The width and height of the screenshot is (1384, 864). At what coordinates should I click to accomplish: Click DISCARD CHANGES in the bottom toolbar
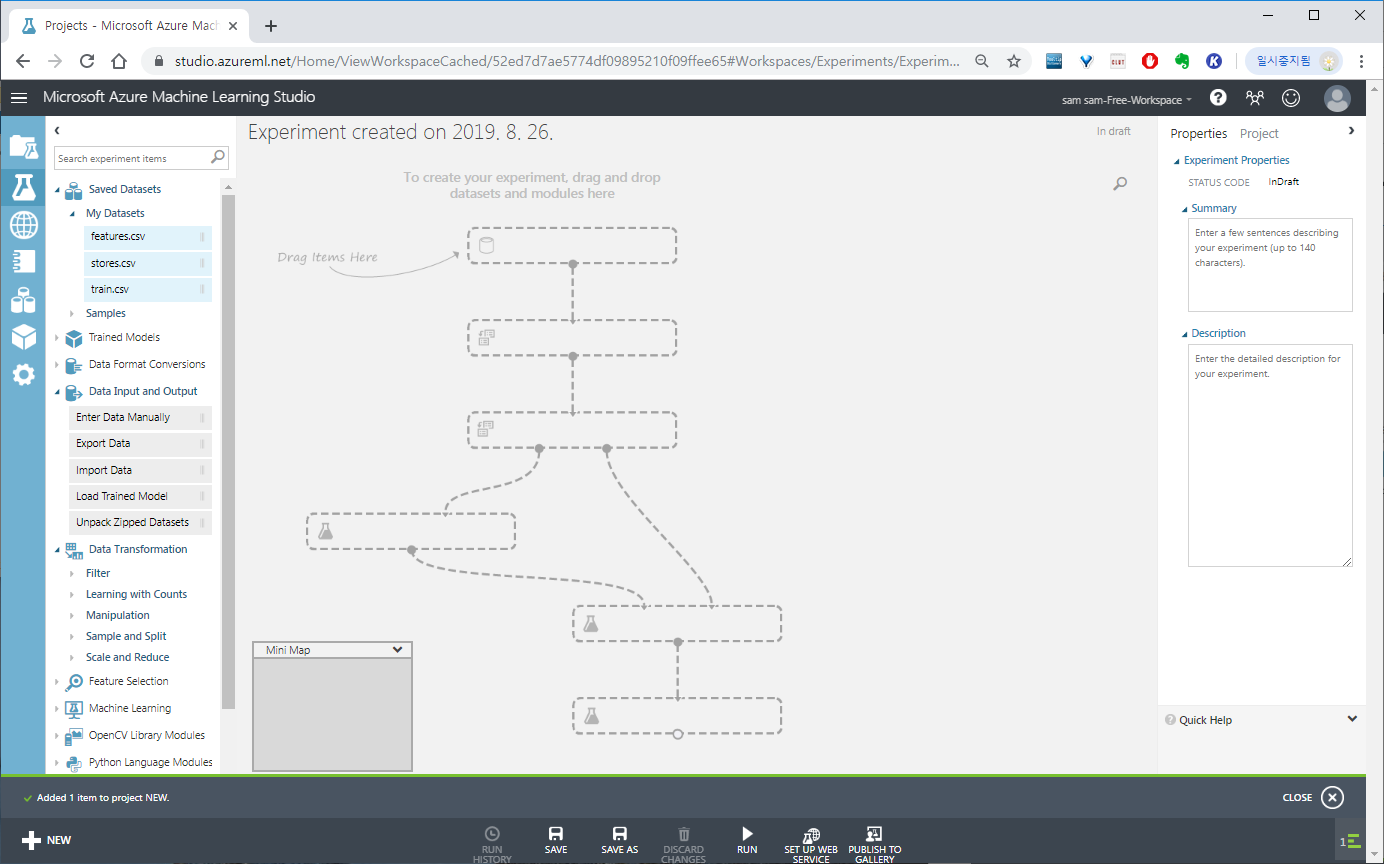coord(684,844)
